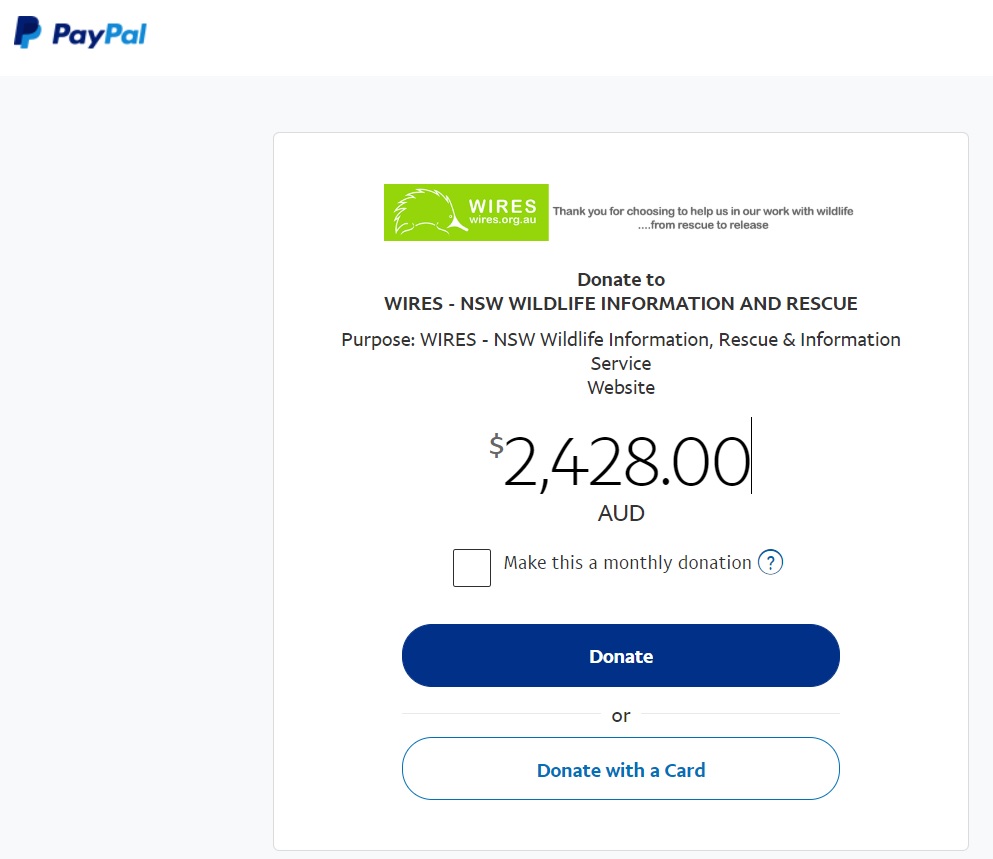This screenshot has height=859, width=993.
Task: Enable the monthly donation checkbox
Action: pyautogui.click(x=472, y=568)
